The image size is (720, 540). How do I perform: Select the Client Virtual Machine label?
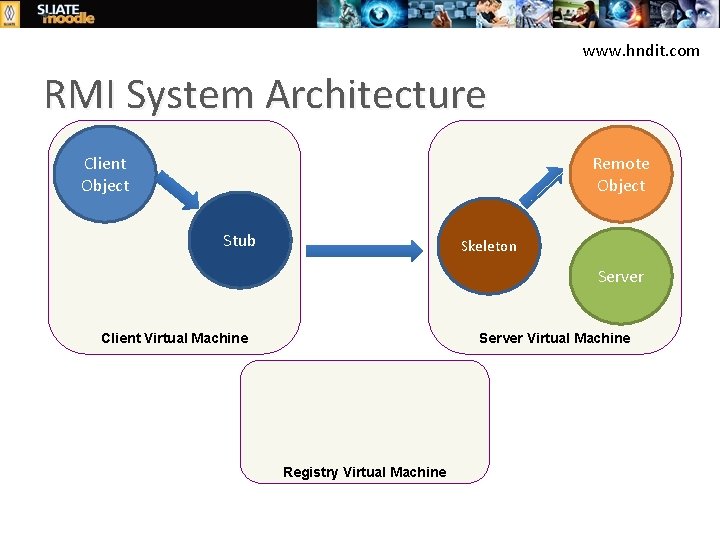click(x=174, y=338)
